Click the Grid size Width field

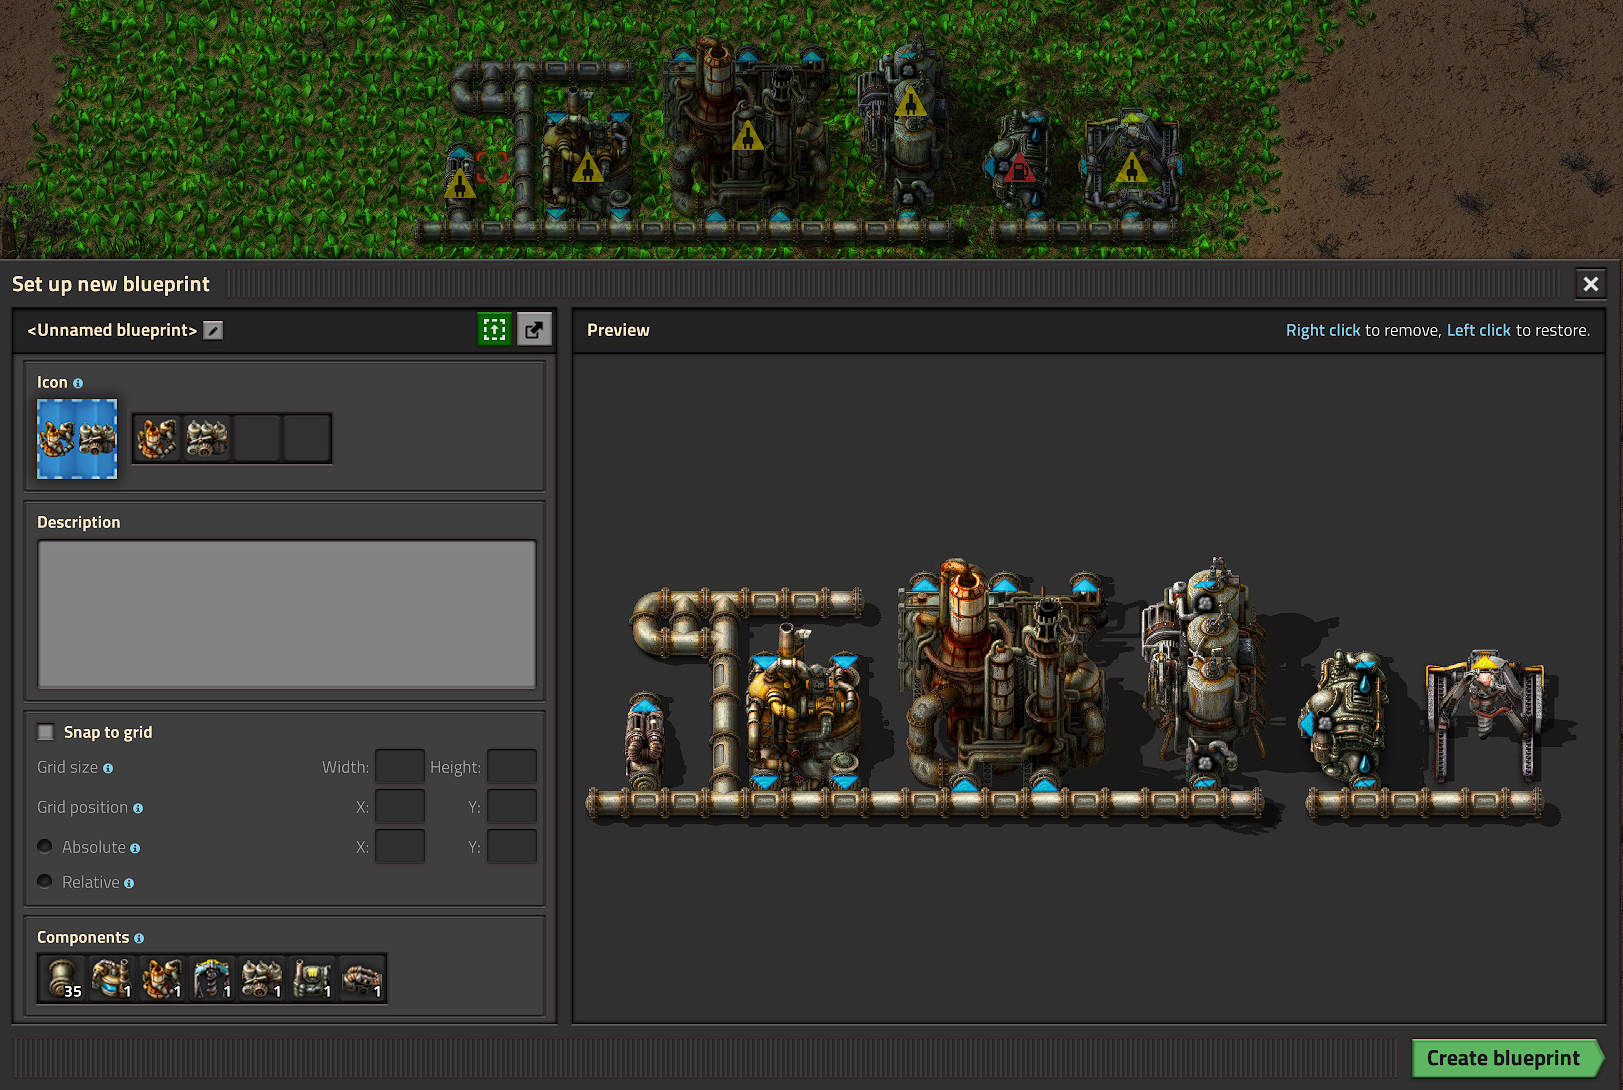(x=400, y=766)
